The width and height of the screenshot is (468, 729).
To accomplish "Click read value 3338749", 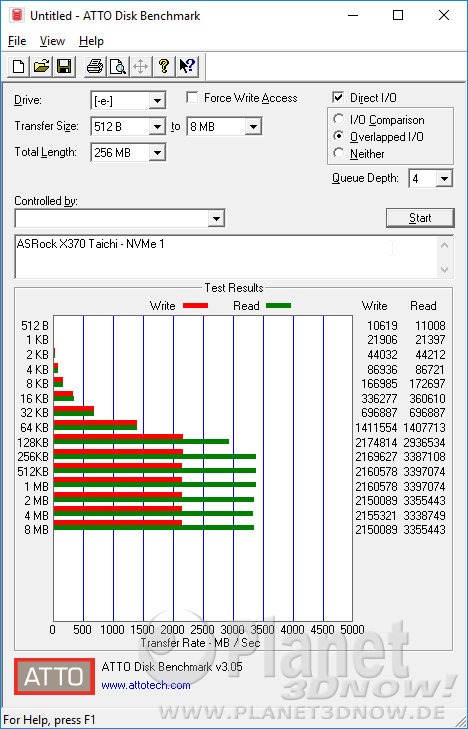I will coord(424,516).
